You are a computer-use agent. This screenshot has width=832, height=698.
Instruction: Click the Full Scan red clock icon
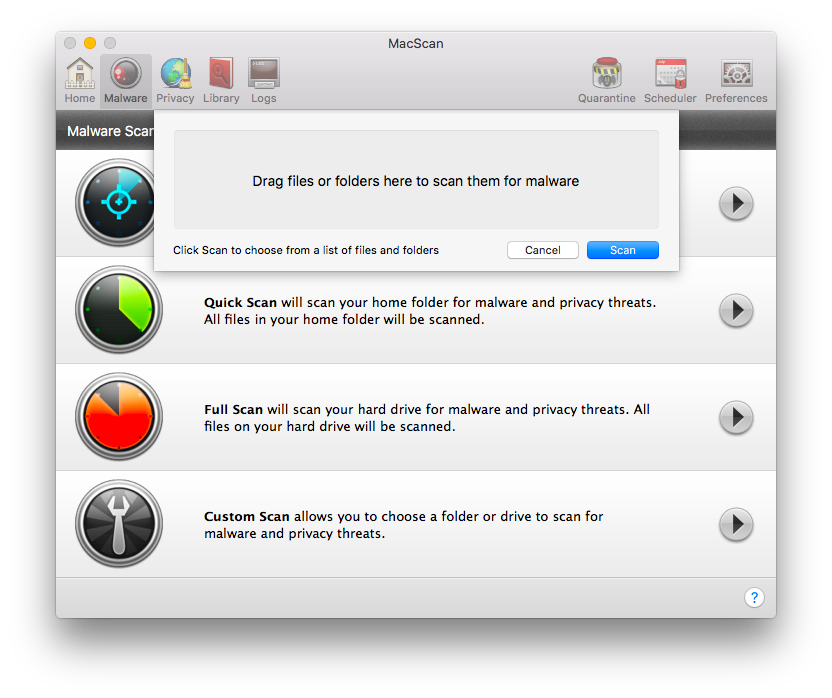[x=119, y=417]
